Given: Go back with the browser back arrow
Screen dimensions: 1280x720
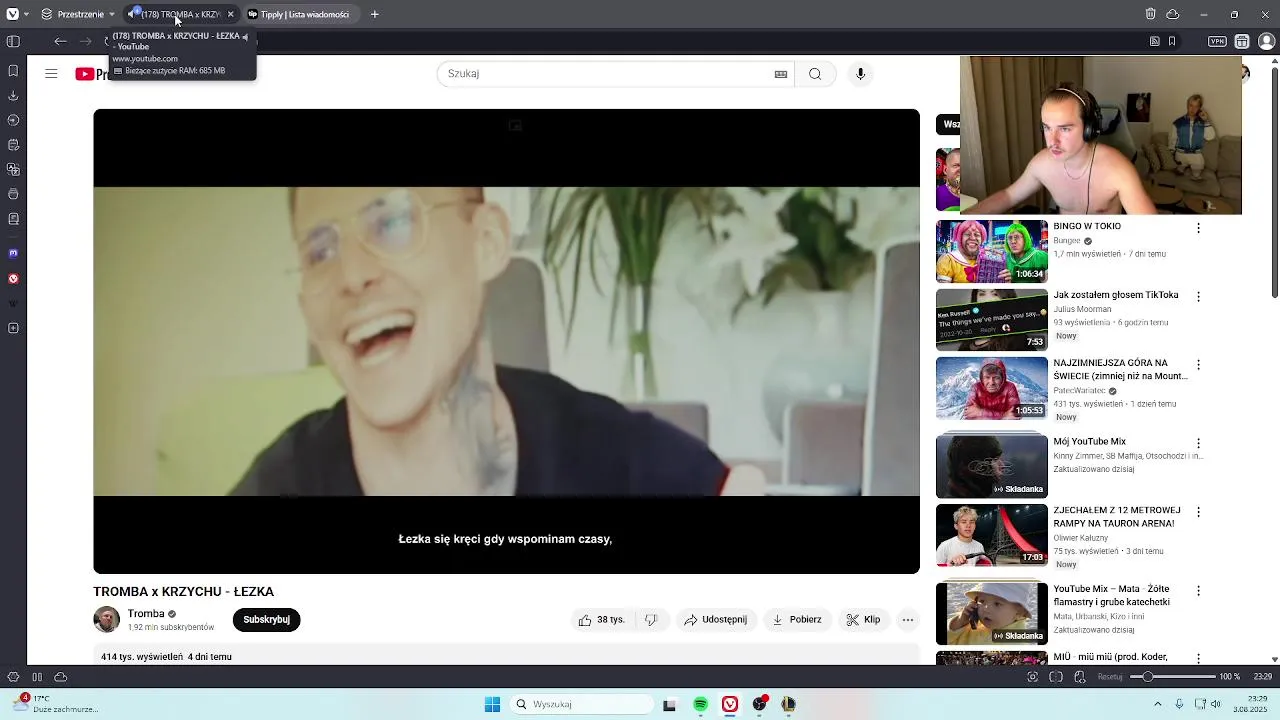Looking at the screenshot, I should coord(60,41).
